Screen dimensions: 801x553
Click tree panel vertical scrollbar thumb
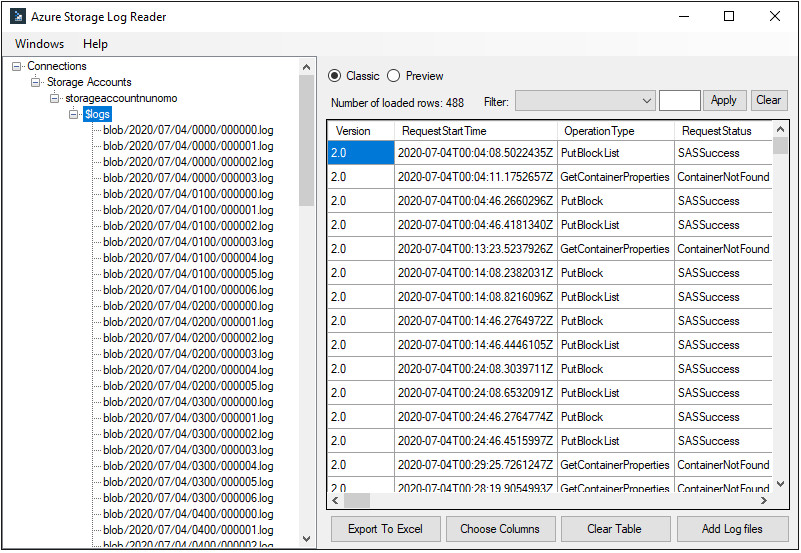307,140
